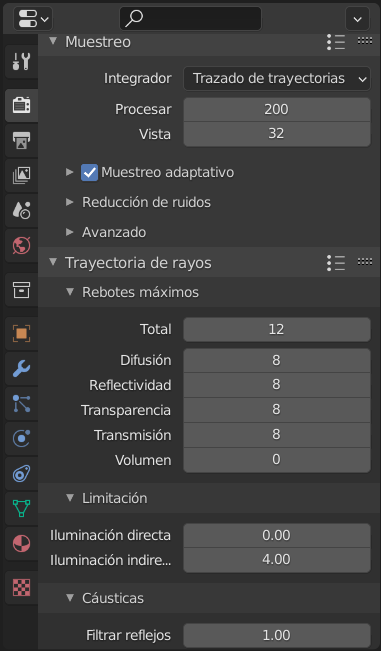Open the properties options dropdown

[357, 19]
